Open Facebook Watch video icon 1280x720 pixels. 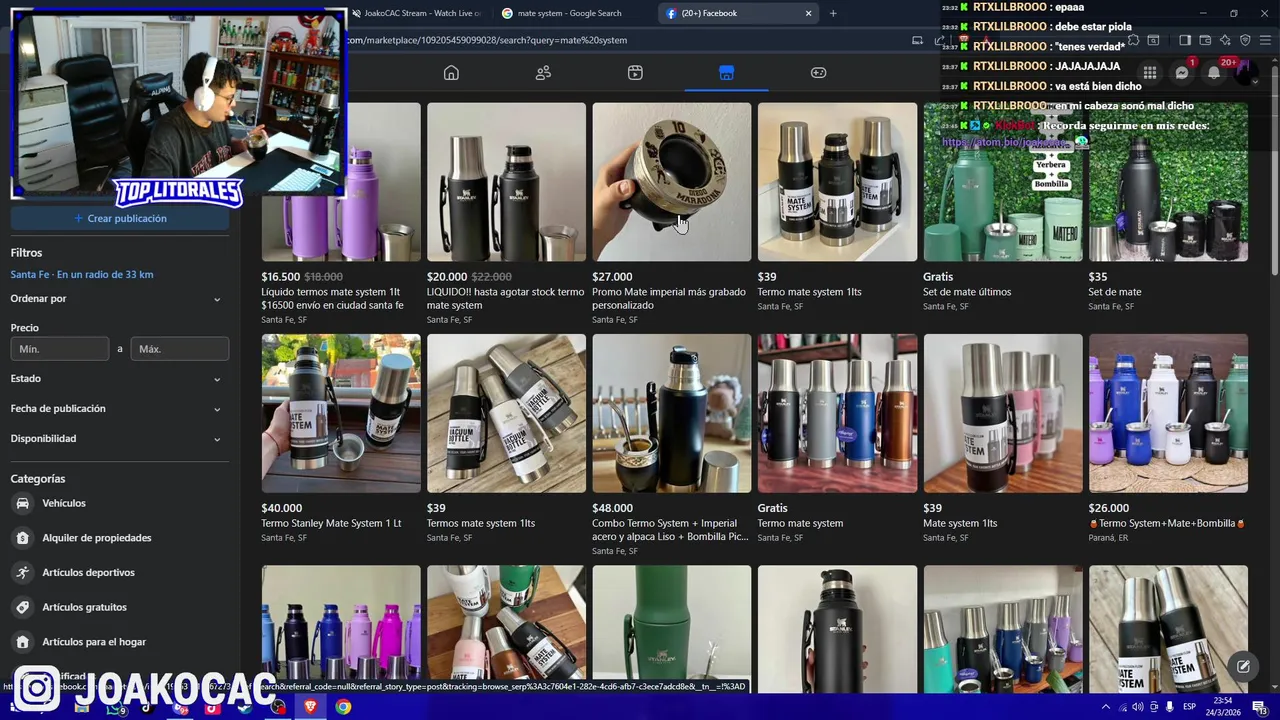635,72
